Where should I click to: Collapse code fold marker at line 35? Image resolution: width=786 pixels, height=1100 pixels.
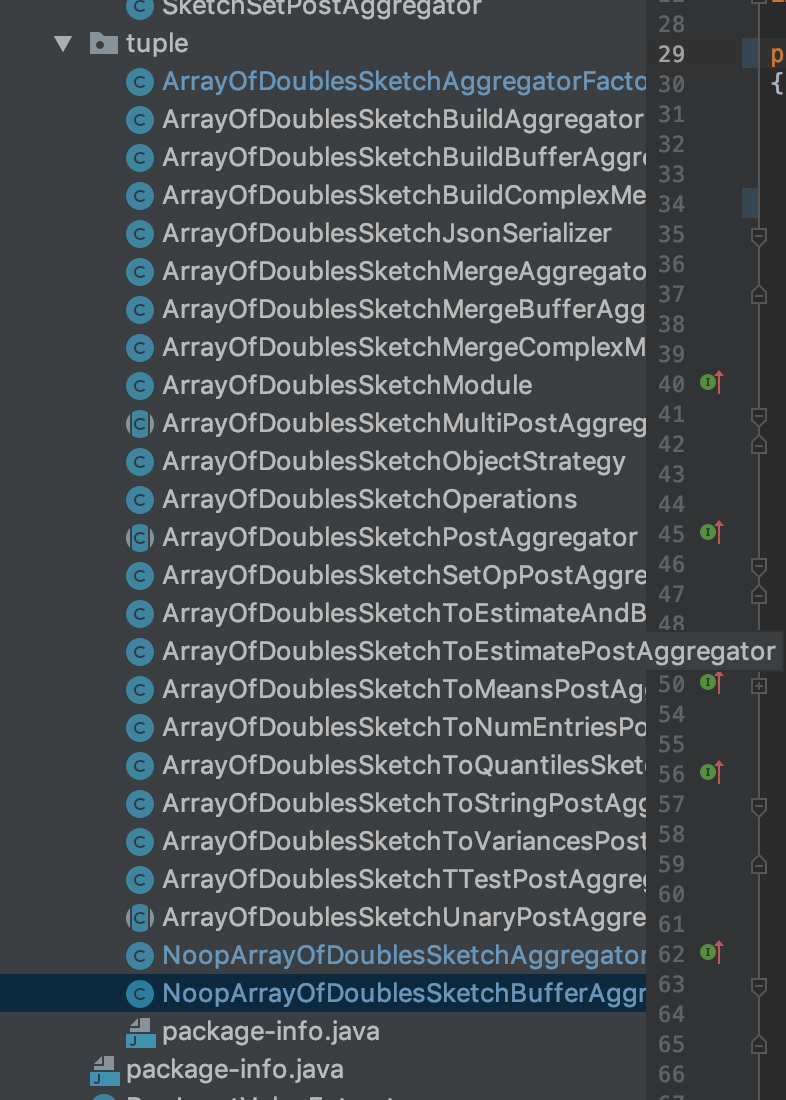tap(759, 236)
